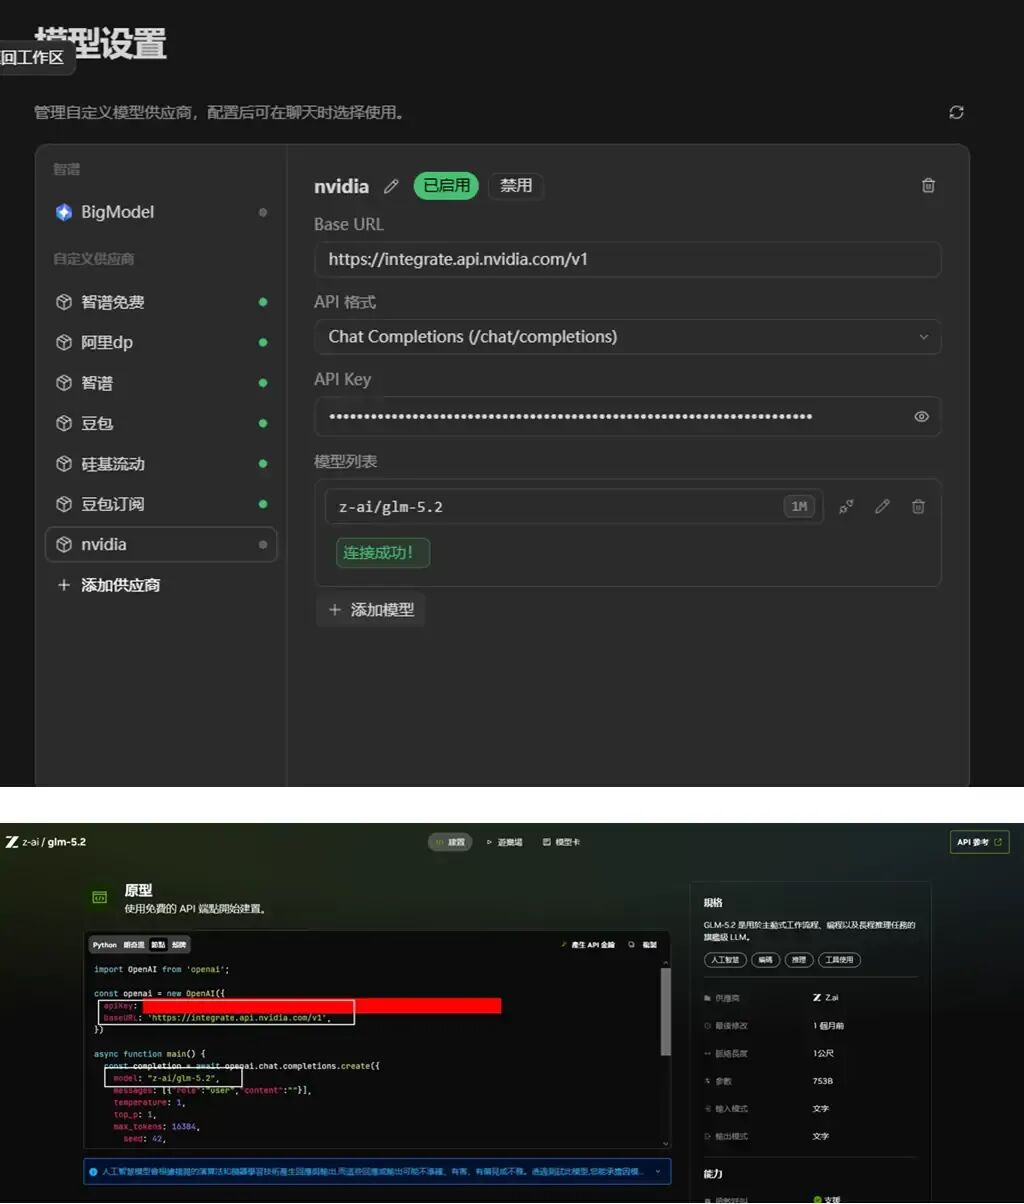Click the z-ai logo in page header
Screen dimensions: 1024x1204
tap(12, 842)
